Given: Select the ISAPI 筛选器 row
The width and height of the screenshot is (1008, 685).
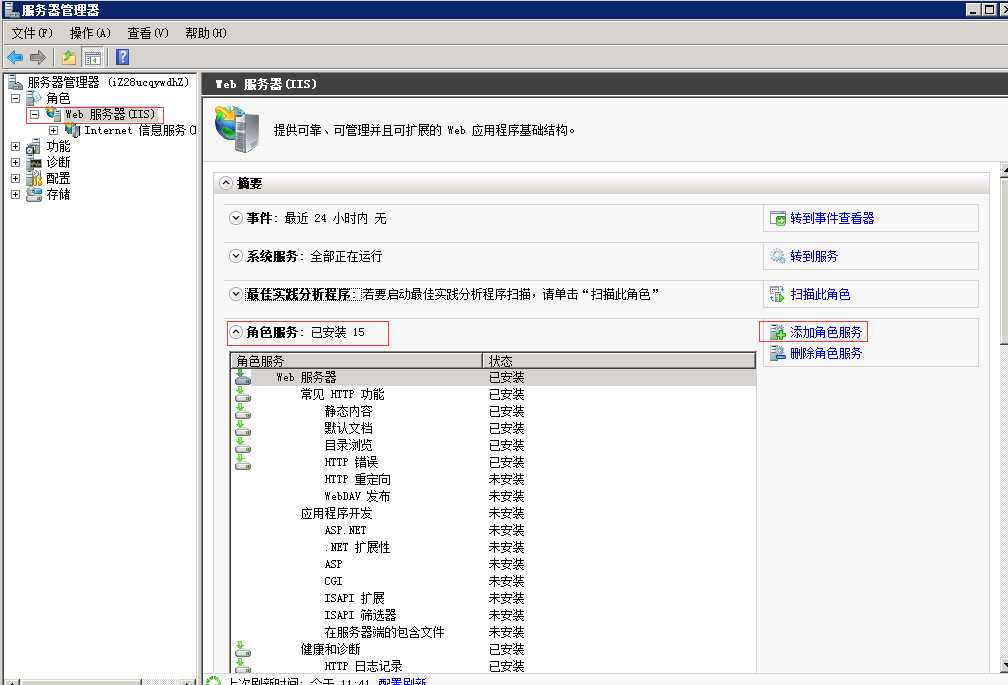Looking at the screenshot, I should [492, 615].
